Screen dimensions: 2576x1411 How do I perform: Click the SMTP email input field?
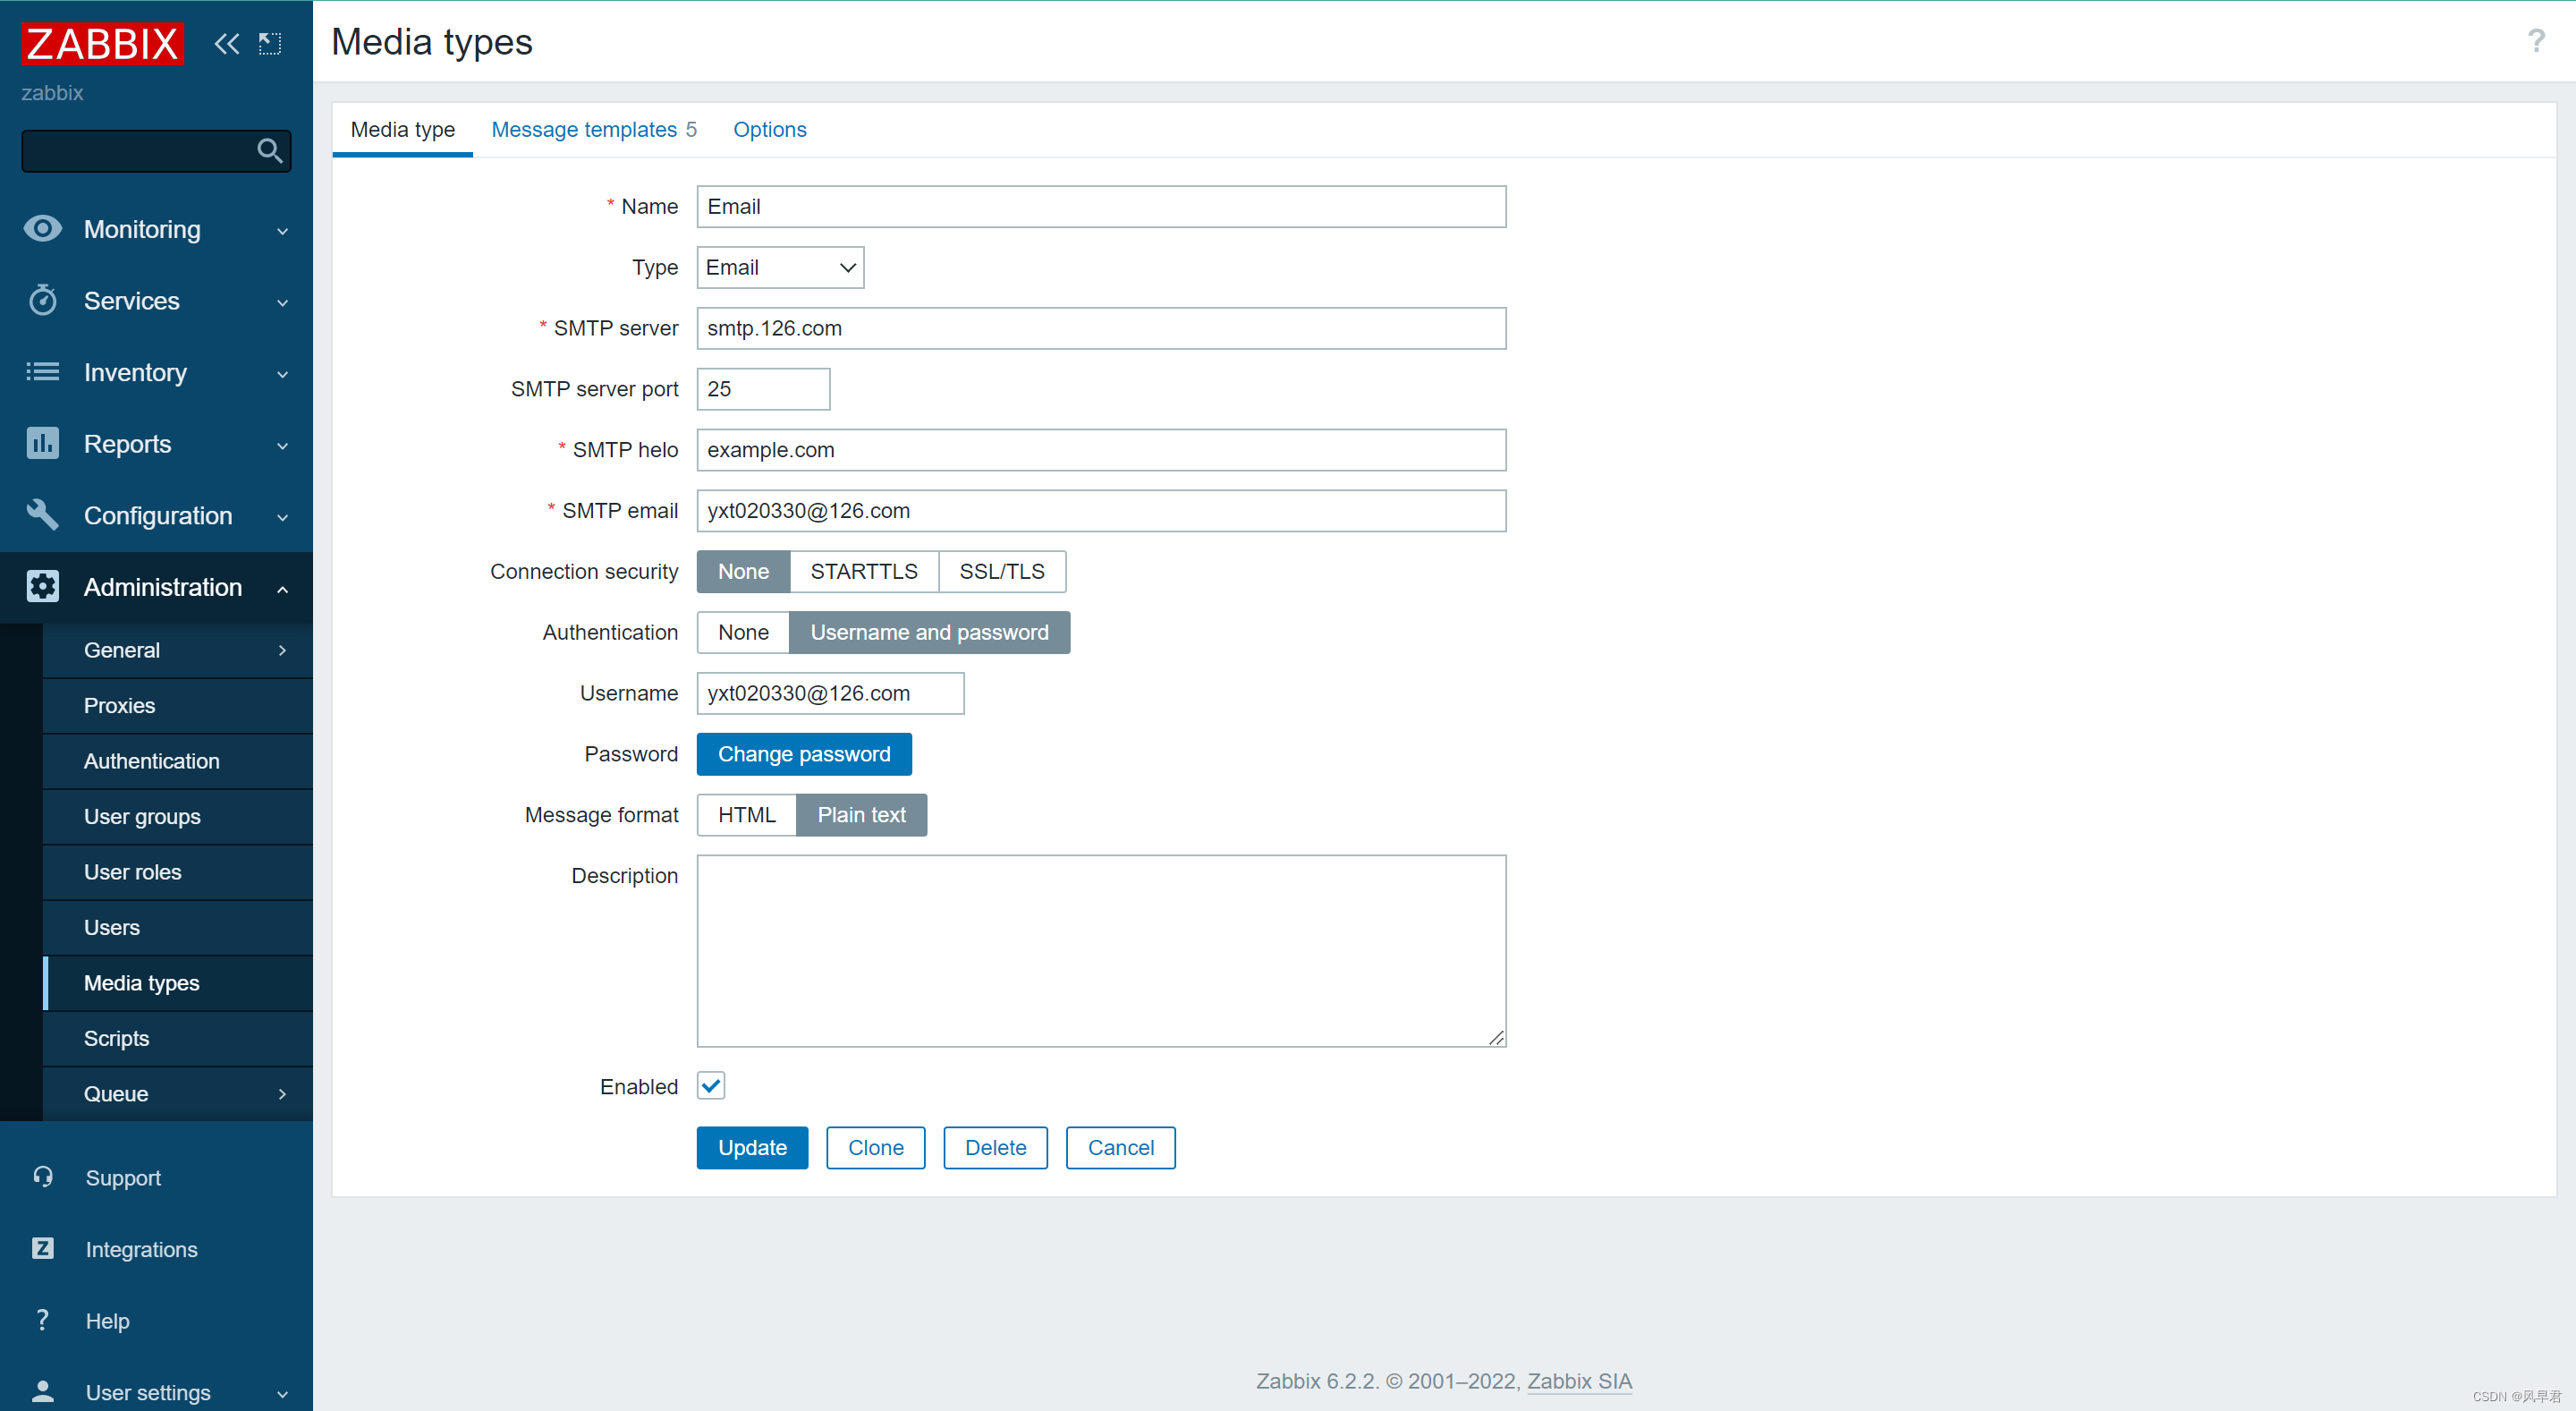coord(1099,509)
